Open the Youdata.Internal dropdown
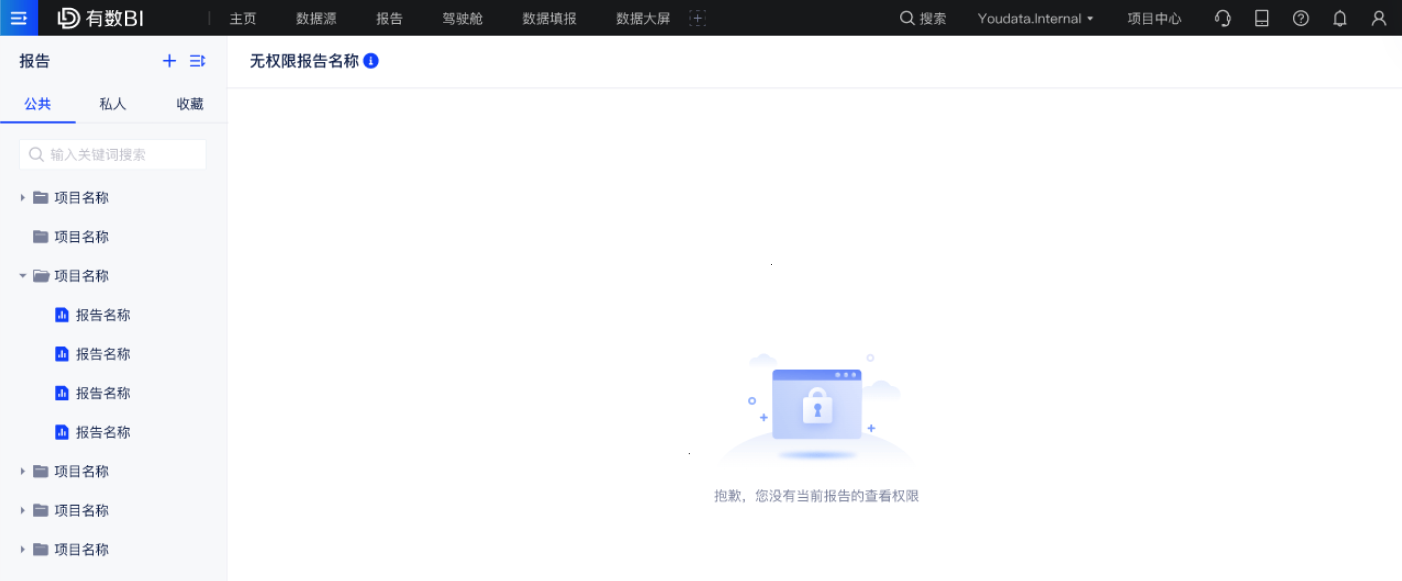This screenshot has height=581, width=1402. (1035, 18)
